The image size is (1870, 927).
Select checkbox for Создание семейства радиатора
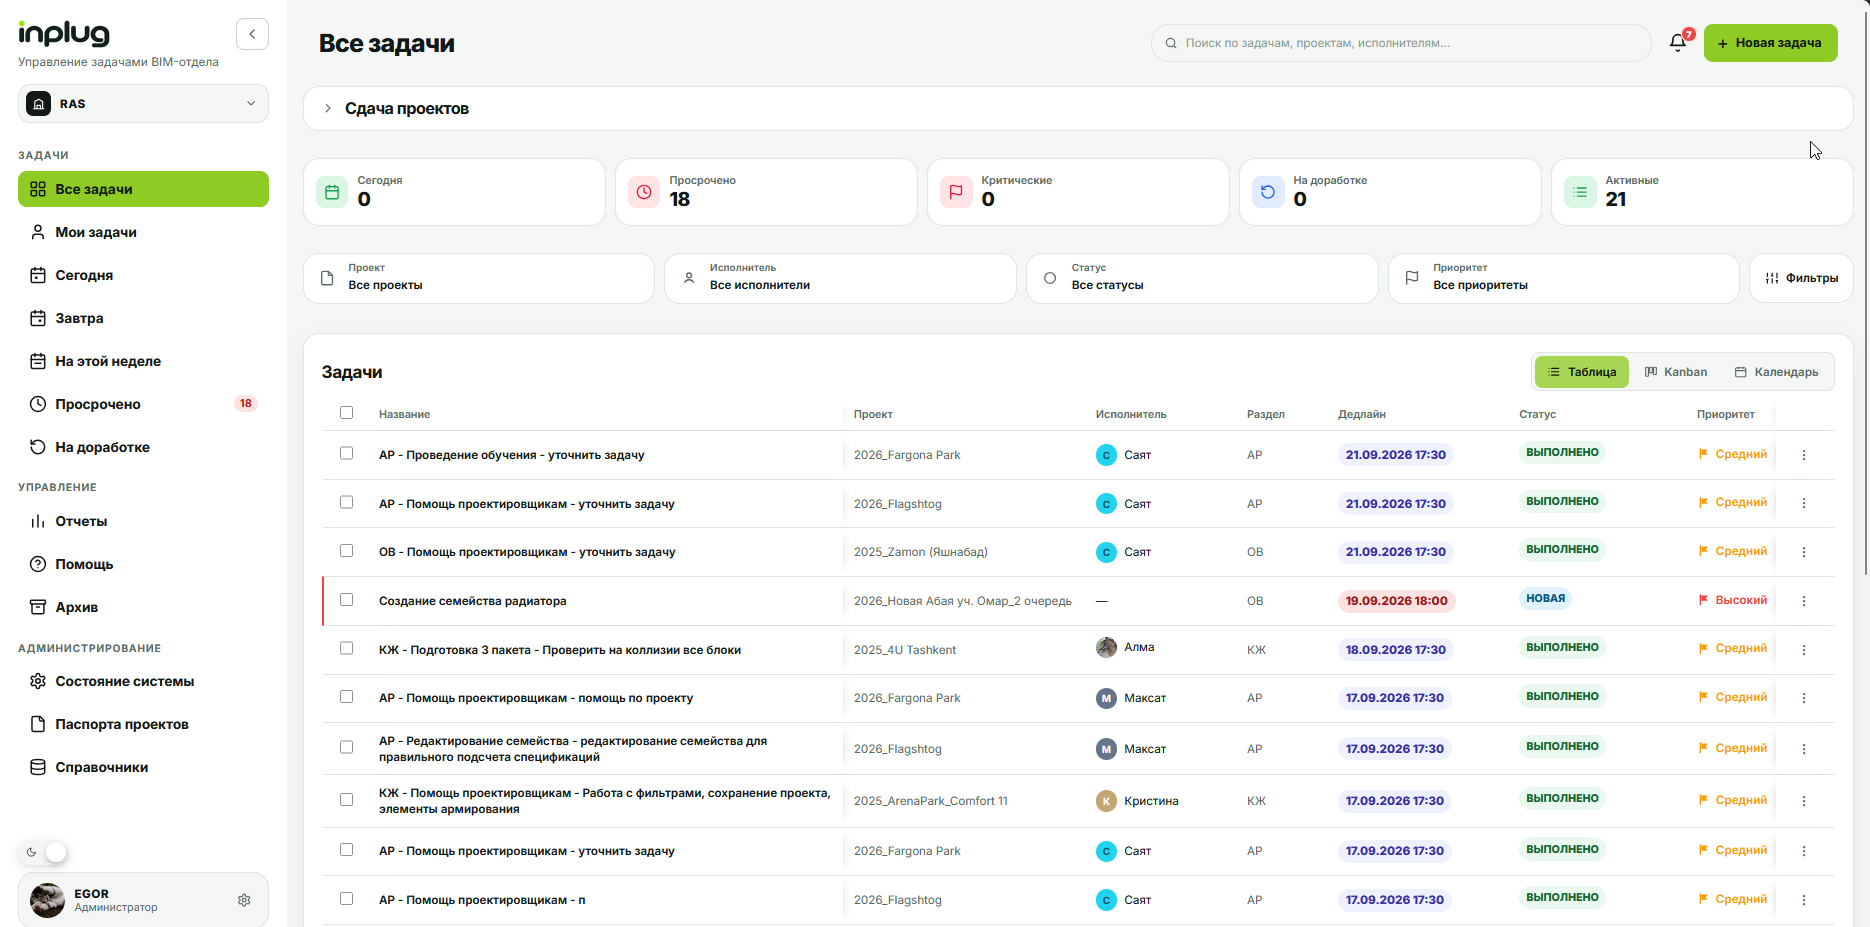click(x=346, y=600)
